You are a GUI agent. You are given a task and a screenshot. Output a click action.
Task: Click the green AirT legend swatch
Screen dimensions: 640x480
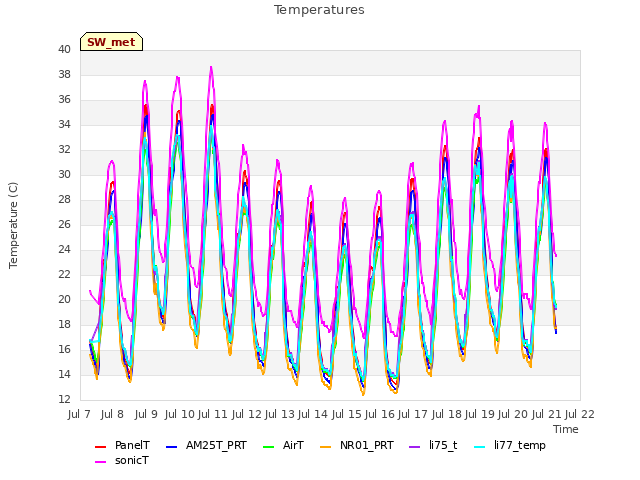coord(269,447)
